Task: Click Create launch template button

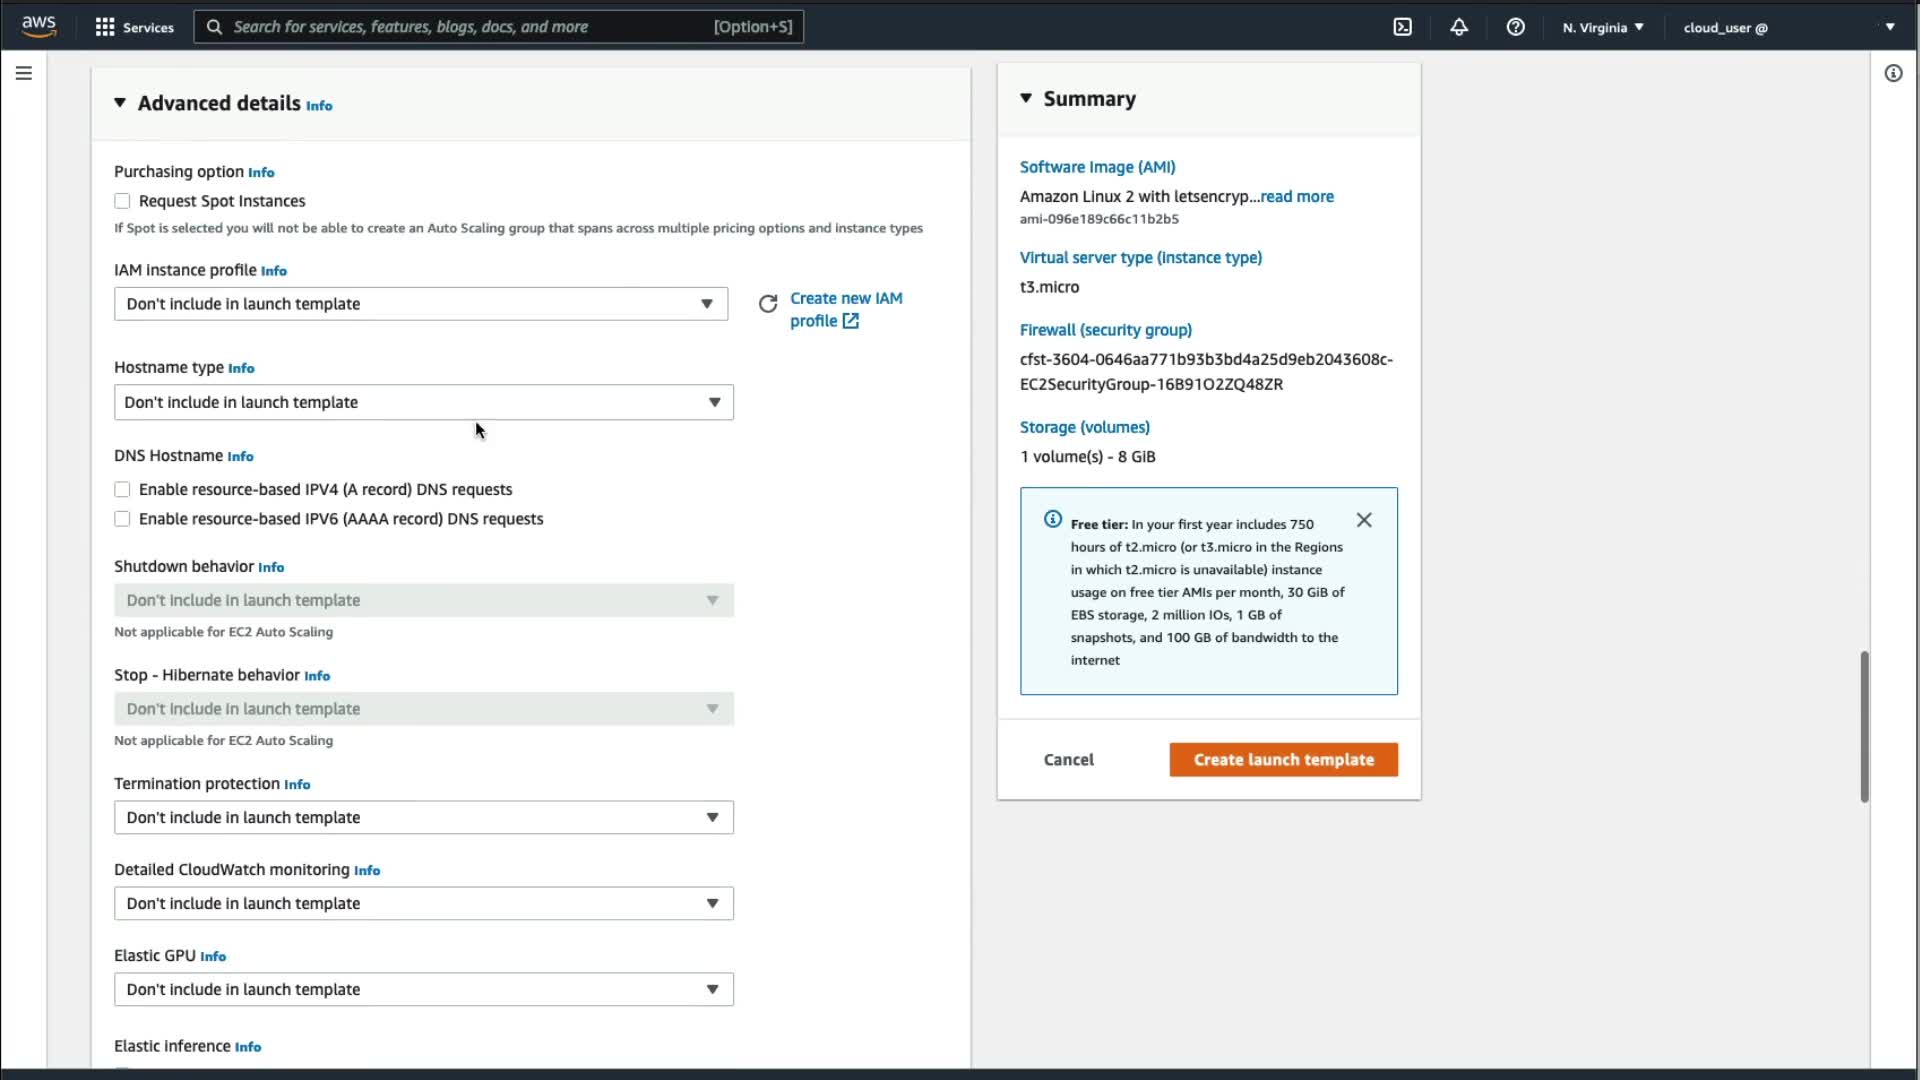Action: (1283, 760)
